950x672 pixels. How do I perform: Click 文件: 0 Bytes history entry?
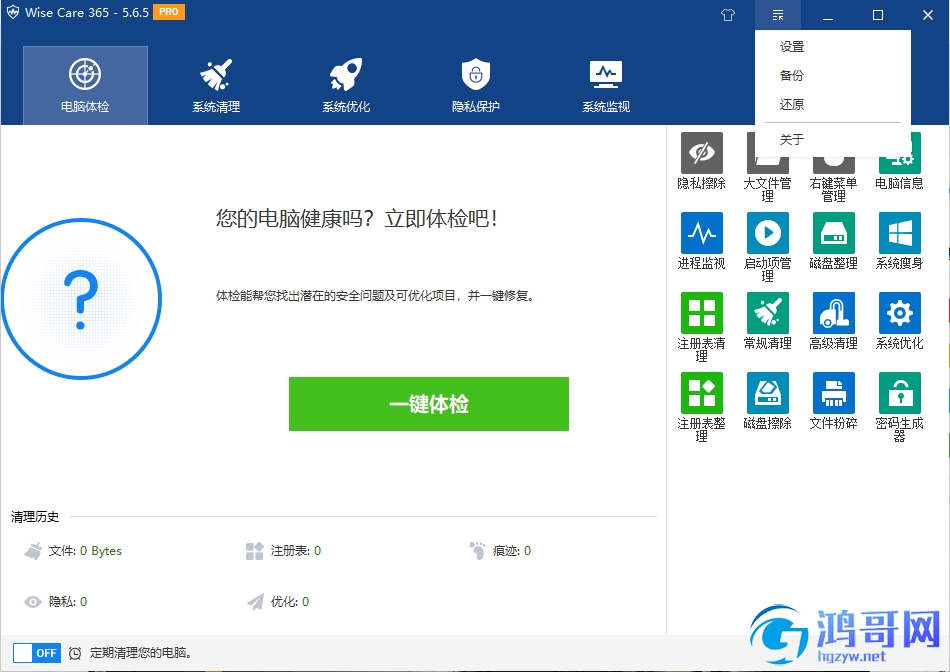click(73, 551)
